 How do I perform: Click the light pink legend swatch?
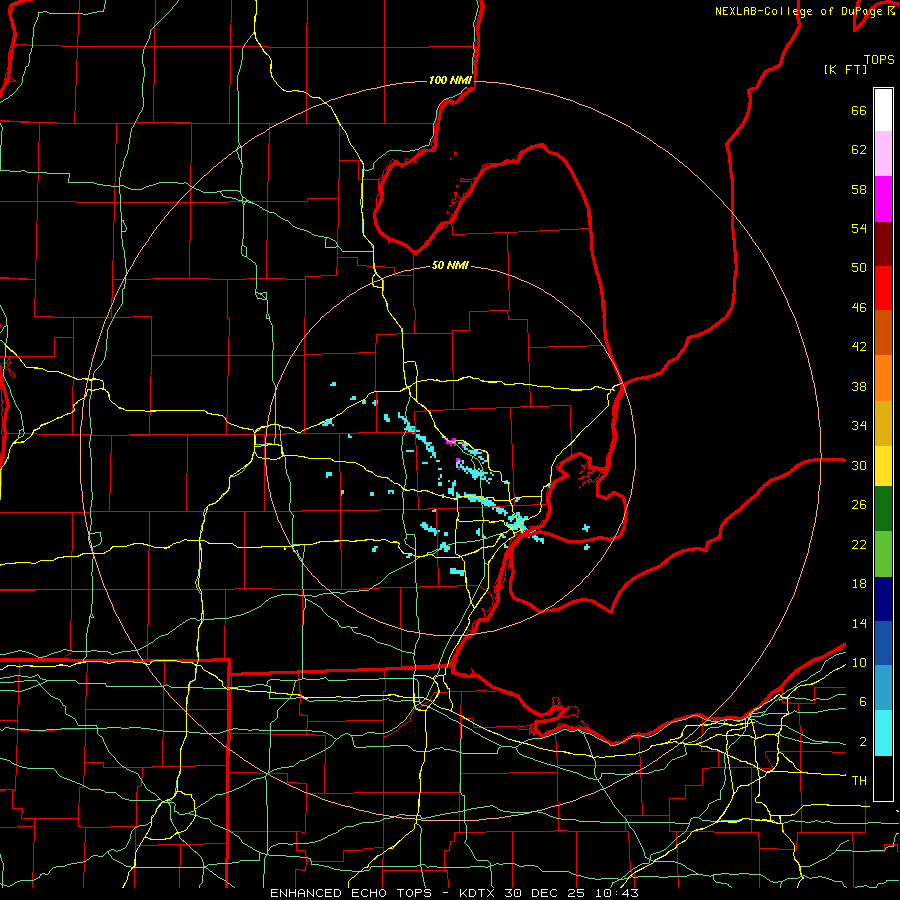click(883, 153)
